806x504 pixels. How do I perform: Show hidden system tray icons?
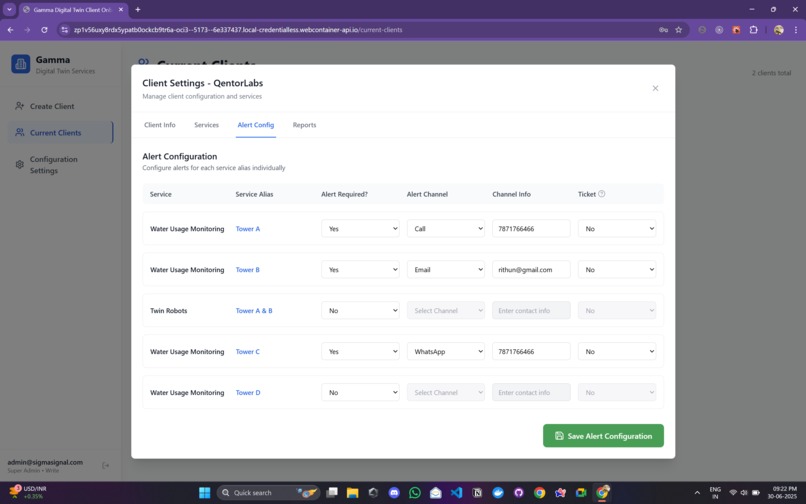697,493
